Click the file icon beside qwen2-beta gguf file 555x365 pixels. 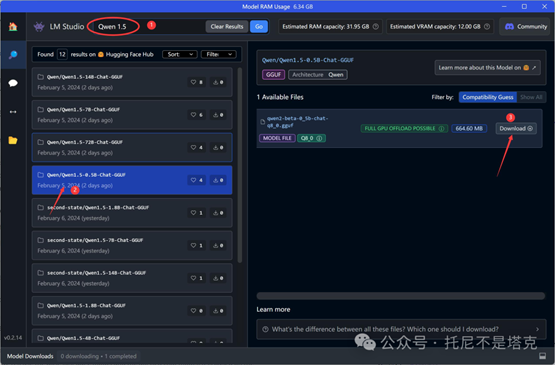(x=263, y=122)
